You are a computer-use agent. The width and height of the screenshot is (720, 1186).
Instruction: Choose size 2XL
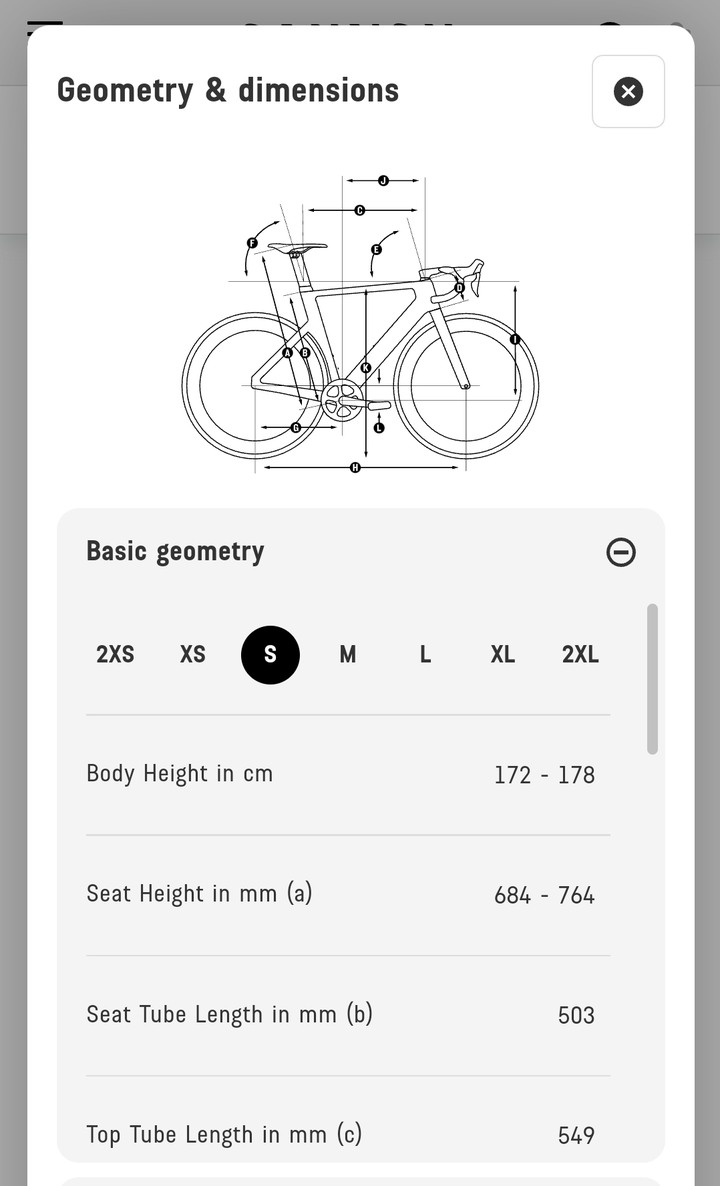(580, 654)
